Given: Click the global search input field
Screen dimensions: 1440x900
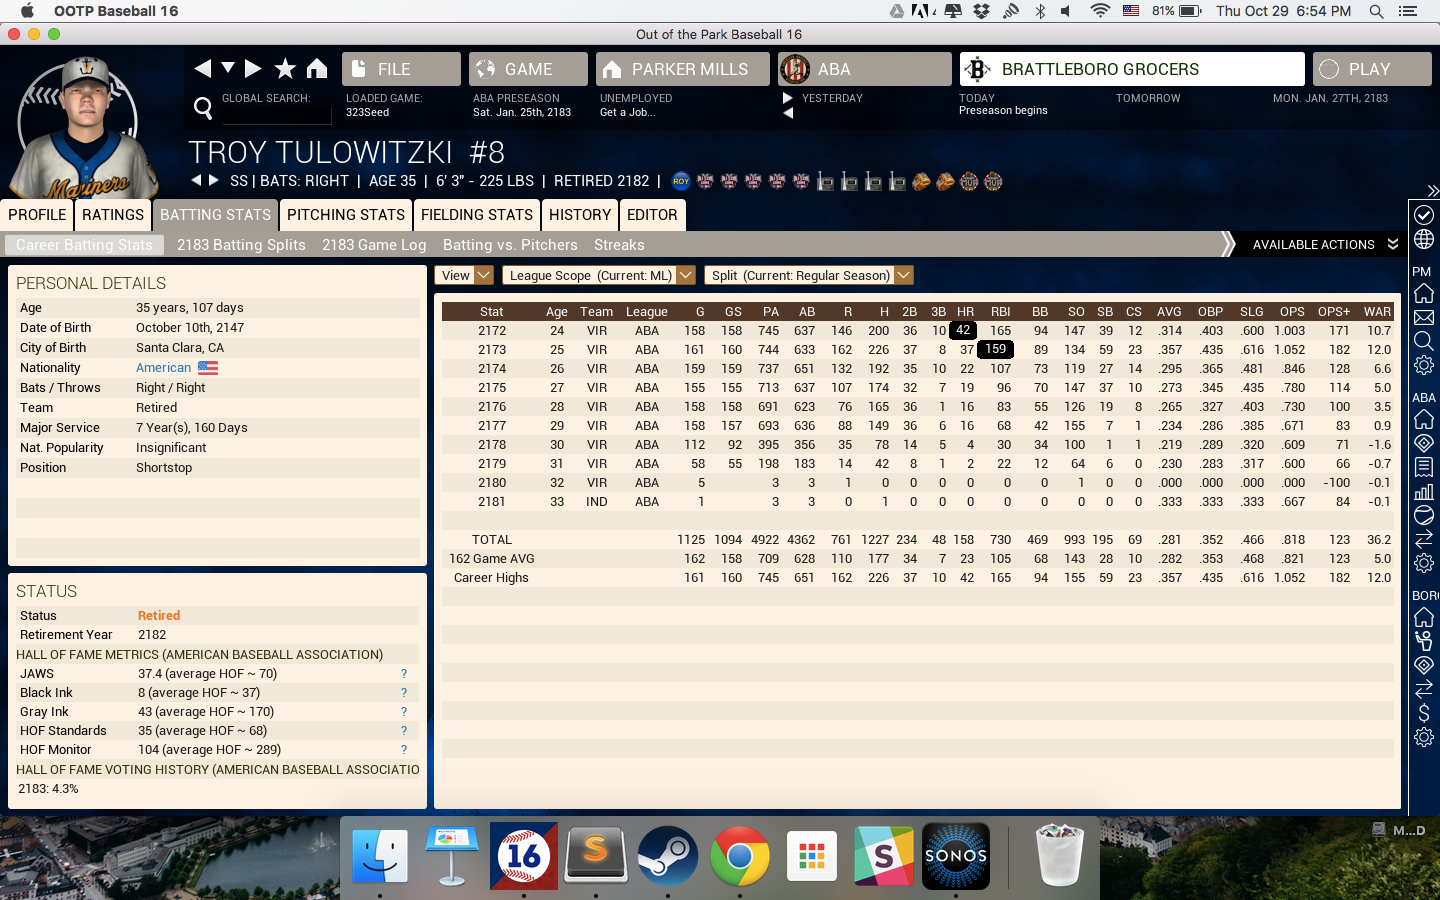Looking at the screenshot, I should coord(276,114).
